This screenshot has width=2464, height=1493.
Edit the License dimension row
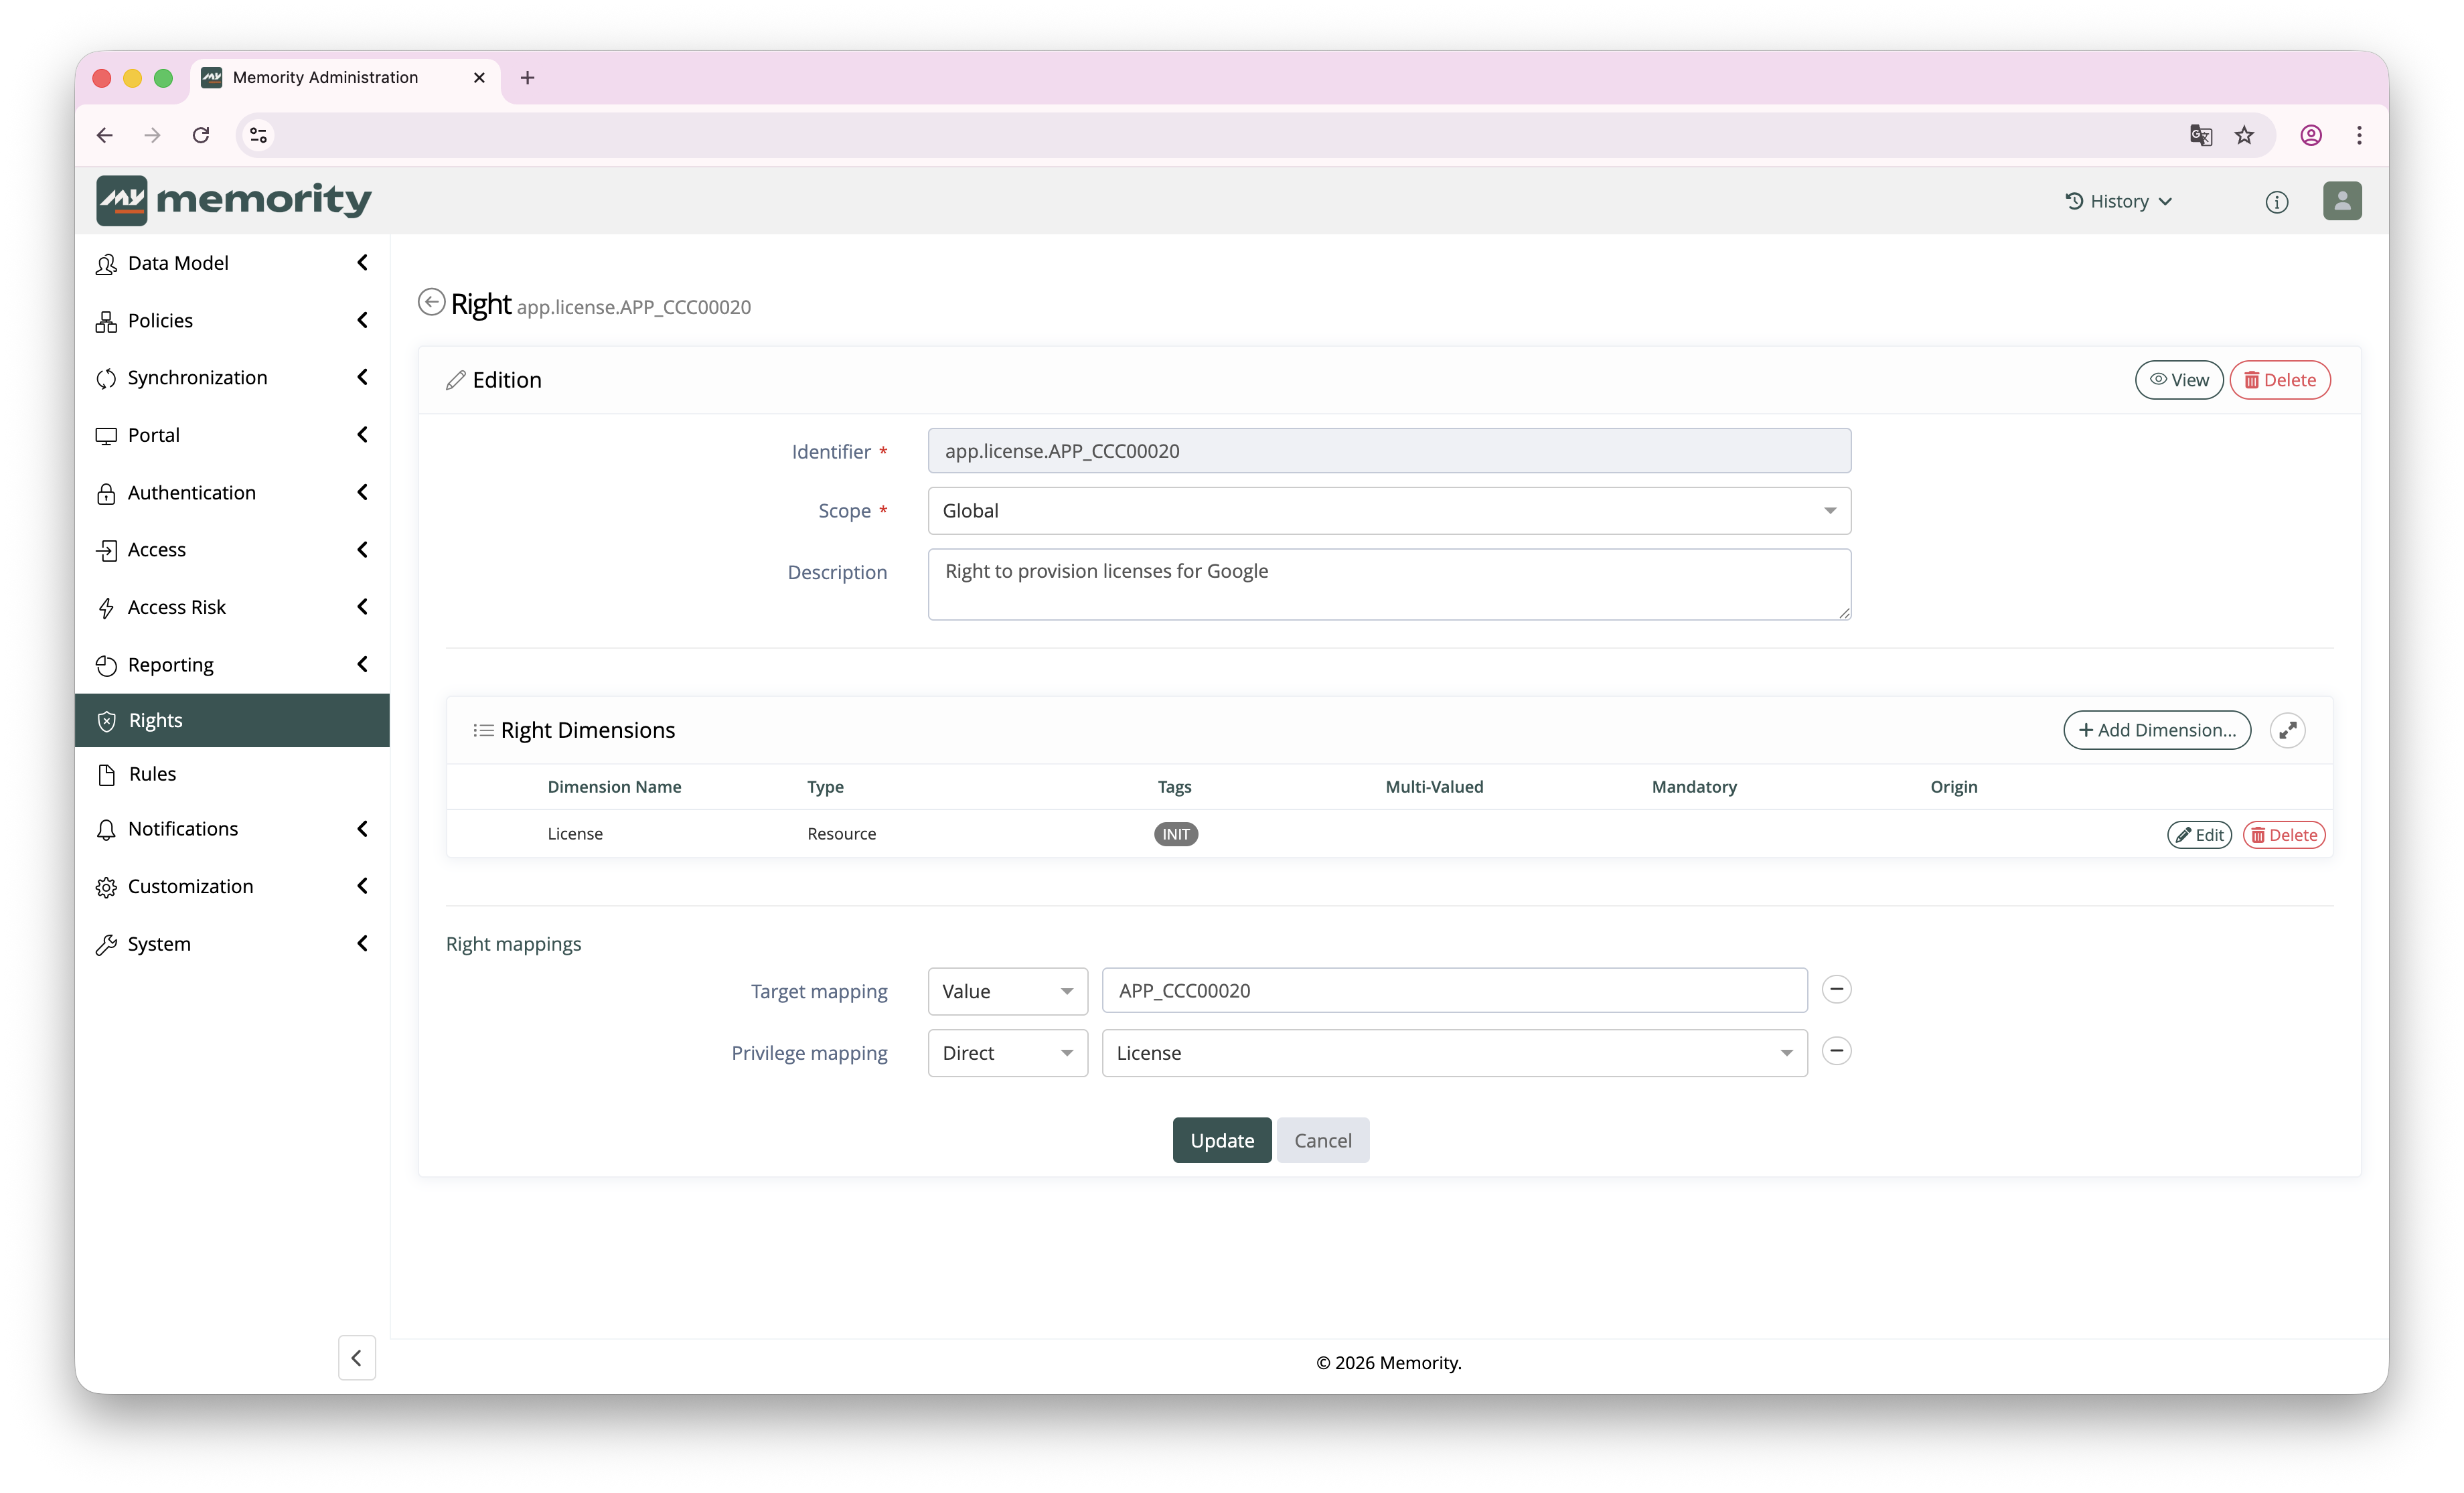tap(2198, 835)
